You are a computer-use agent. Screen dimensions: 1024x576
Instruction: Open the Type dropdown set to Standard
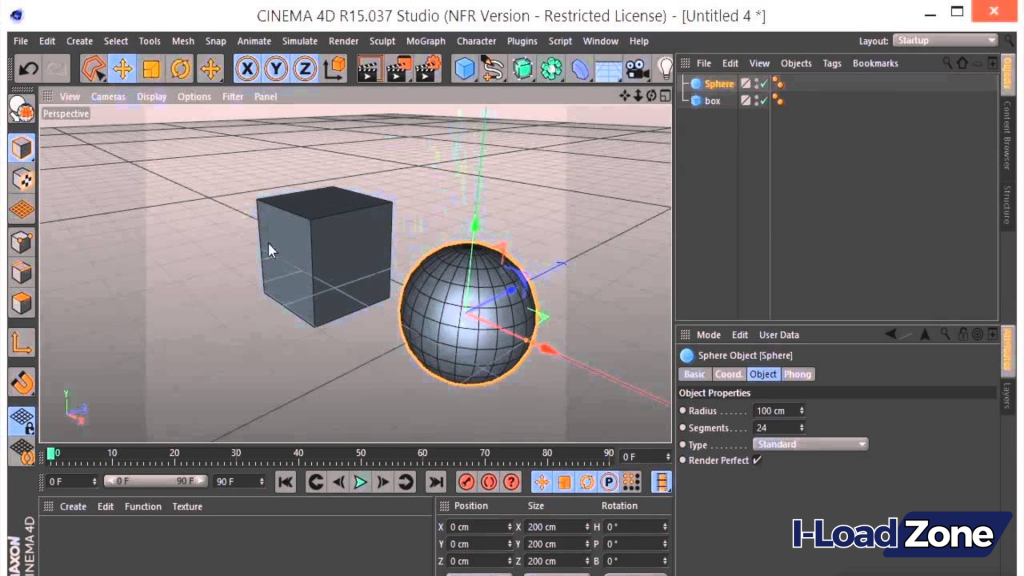(810, 444)
